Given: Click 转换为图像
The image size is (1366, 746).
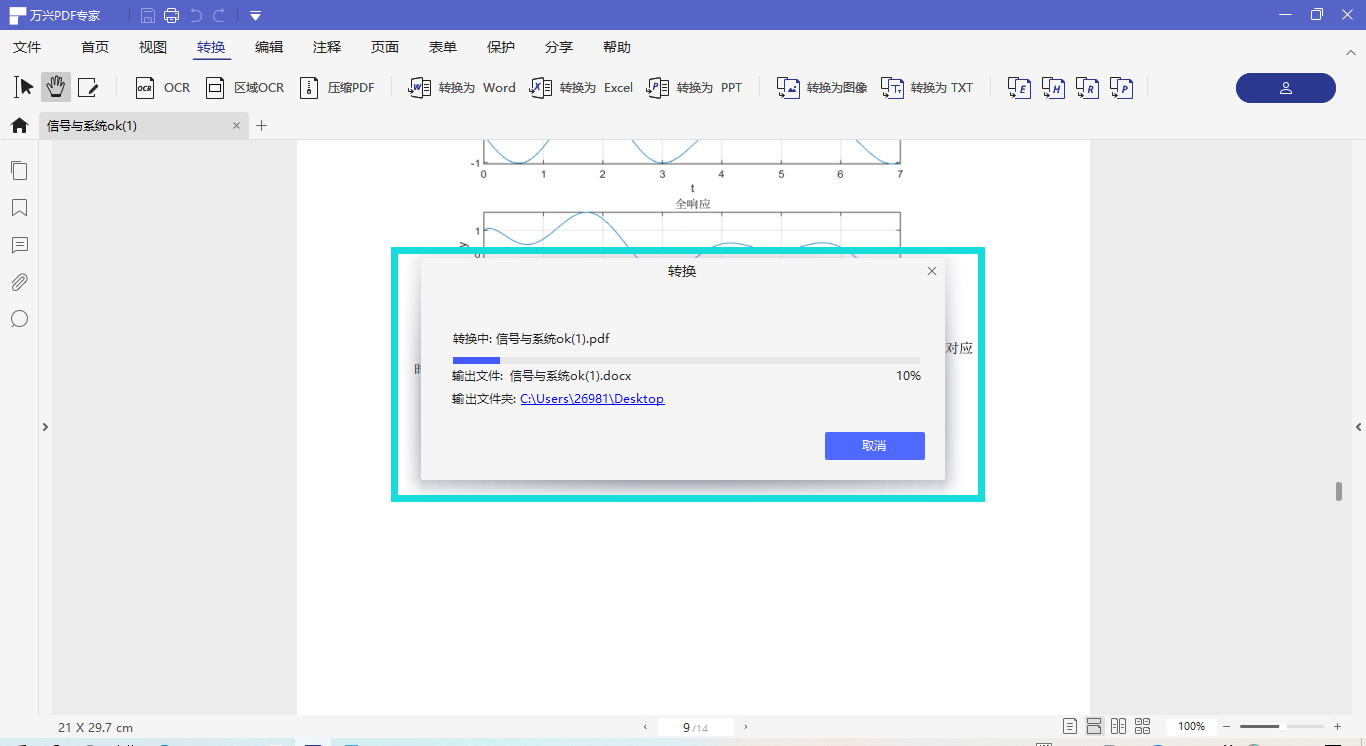Looking at the screenshot, I should click(x=822, y=88).
